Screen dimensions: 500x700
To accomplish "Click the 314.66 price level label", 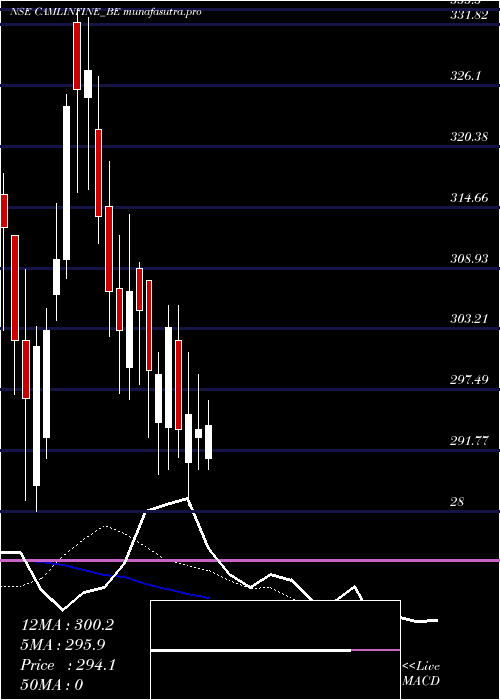I will click(468, 197).
